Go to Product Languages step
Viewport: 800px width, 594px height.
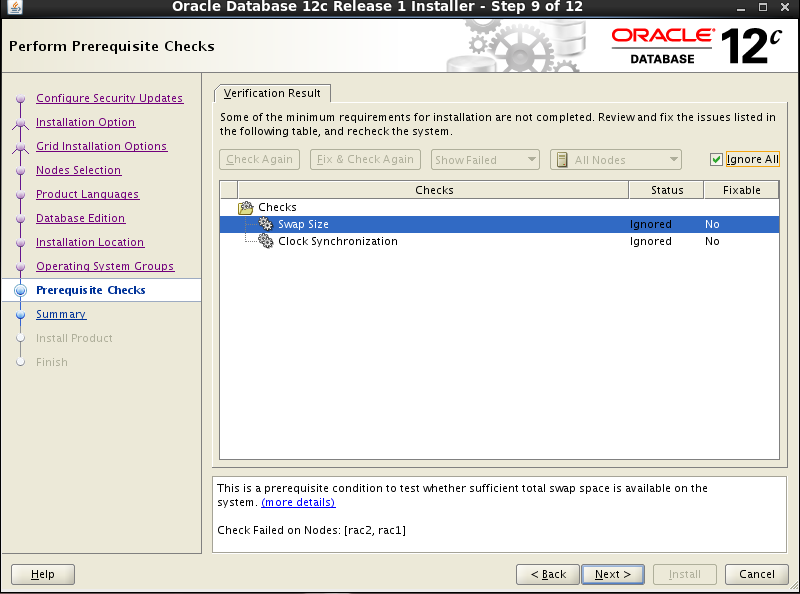tap(87, 194)
